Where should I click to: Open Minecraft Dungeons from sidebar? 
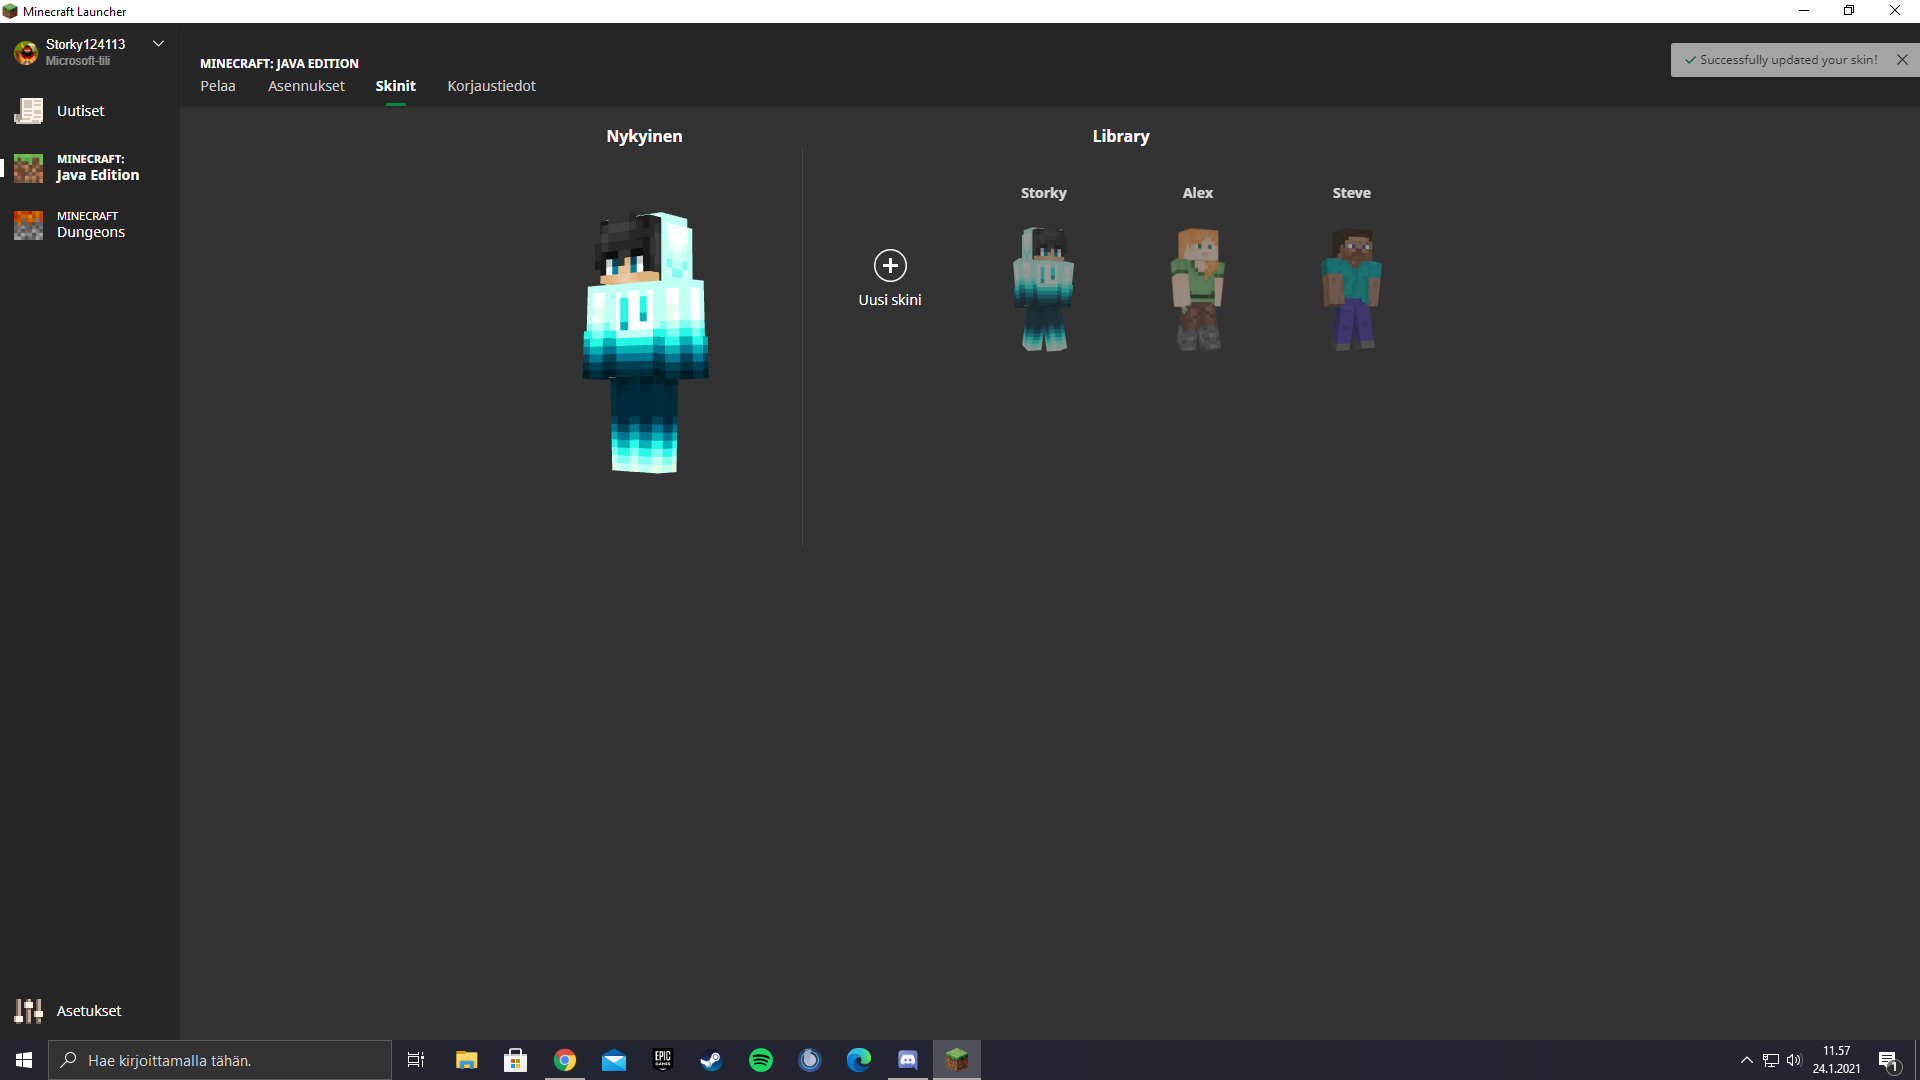click(x=90, y=225)
